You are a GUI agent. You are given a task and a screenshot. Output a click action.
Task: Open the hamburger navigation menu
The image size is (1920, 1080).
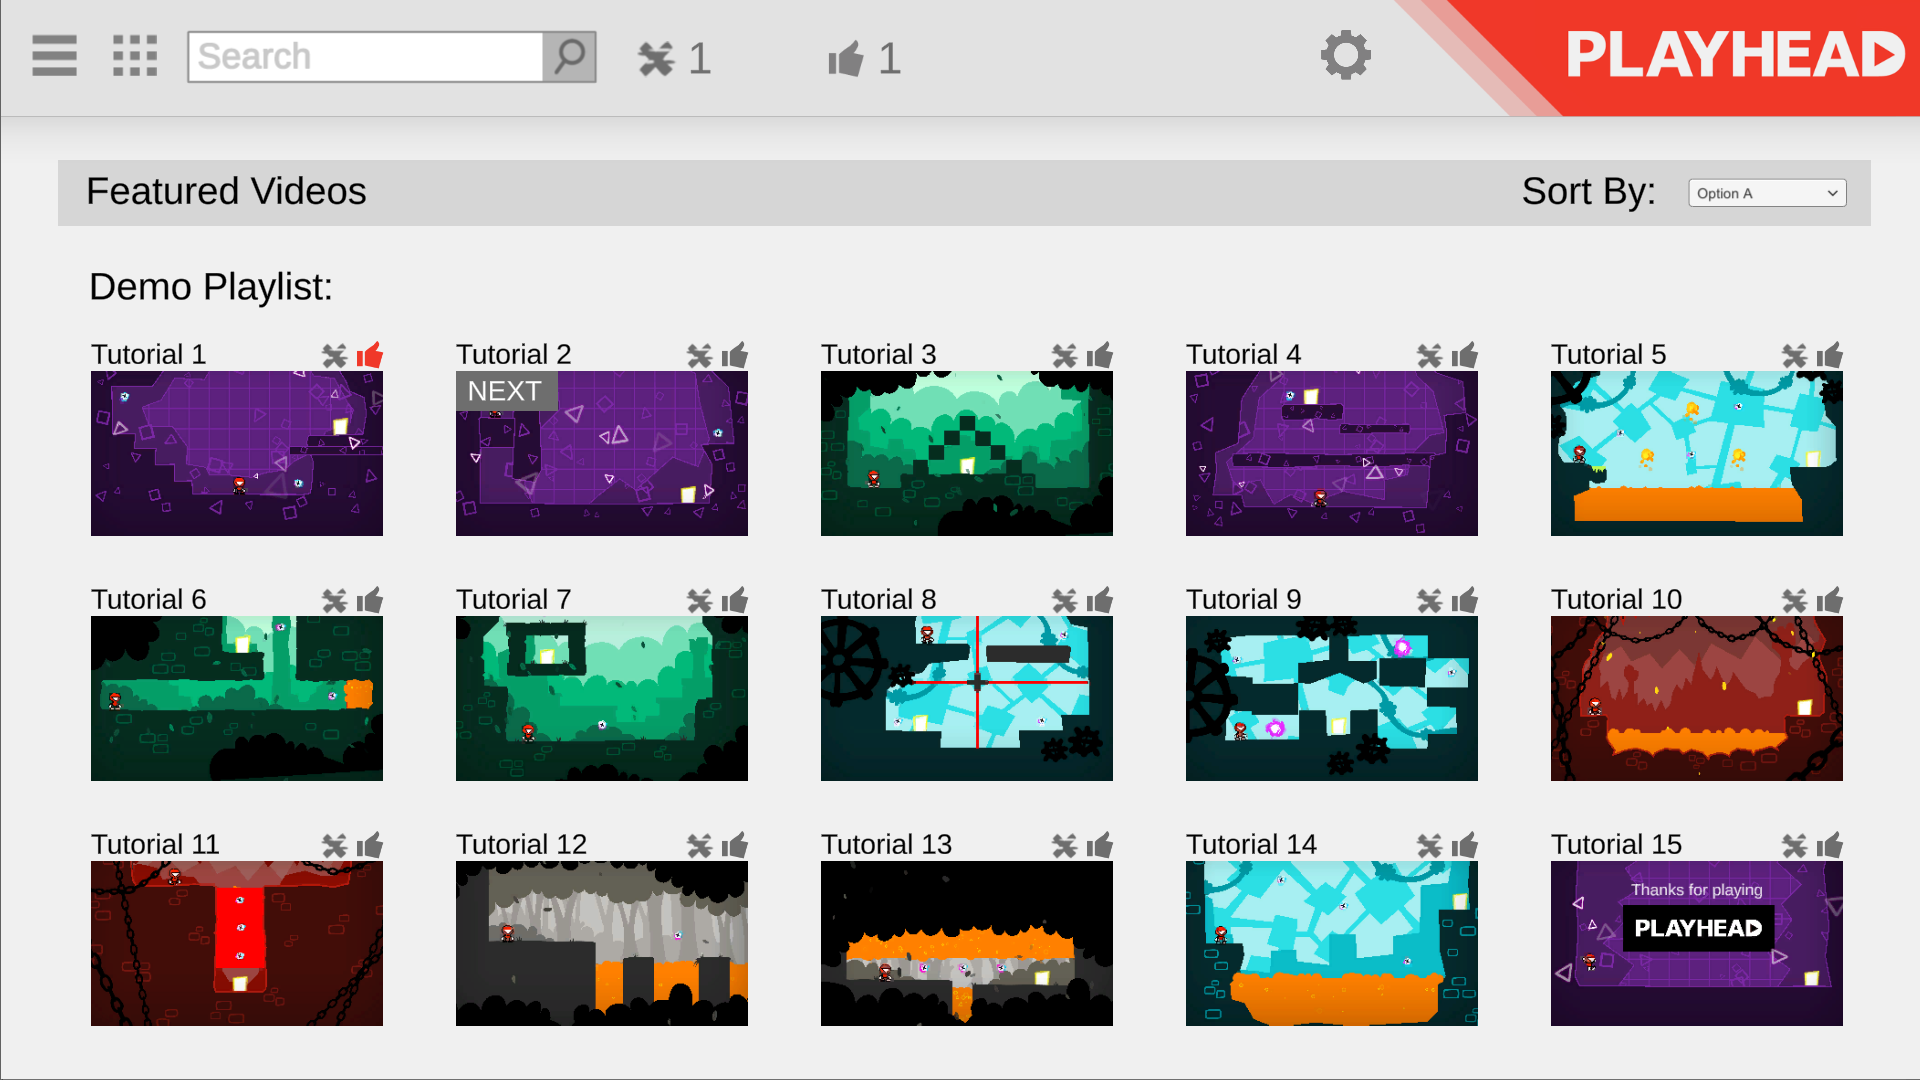pyautogui.click(x=54, y=57)
